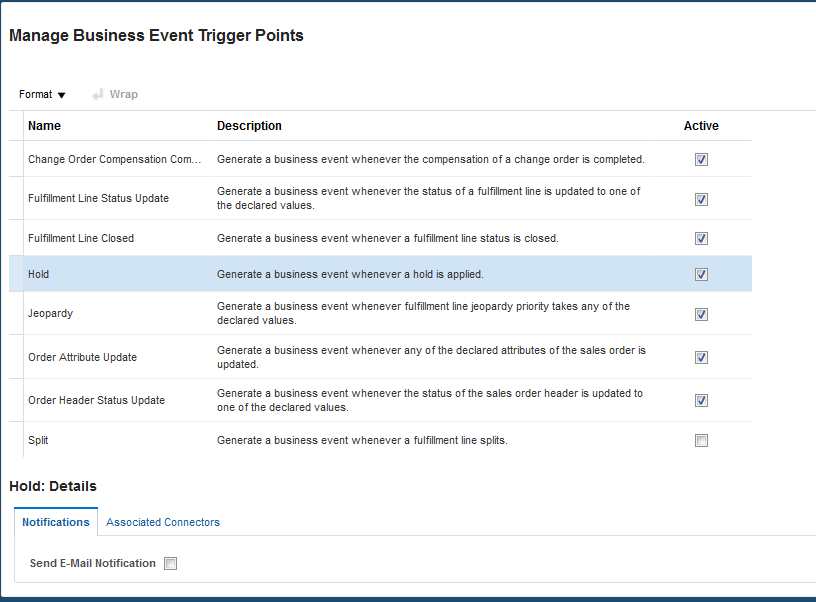Open the Format dropdown menu

coord(42,94)
